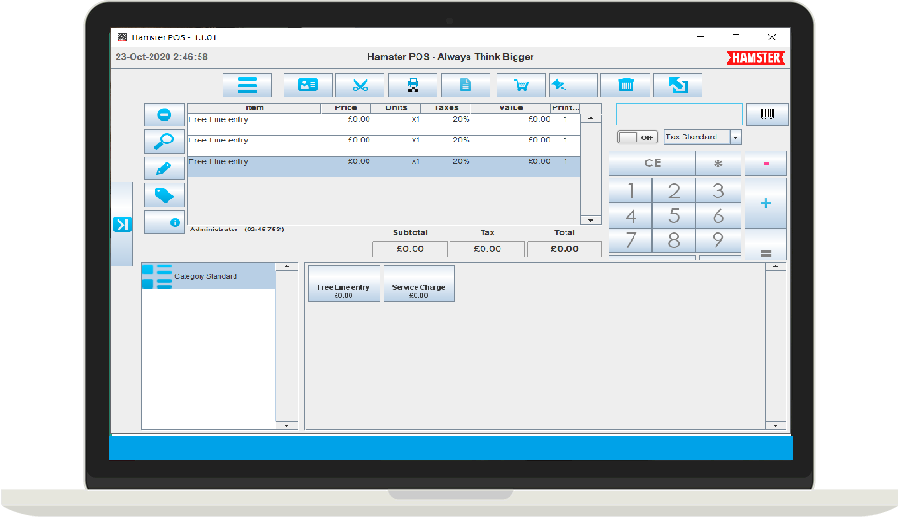Click the magnifier search button

(x=164, y=141)
